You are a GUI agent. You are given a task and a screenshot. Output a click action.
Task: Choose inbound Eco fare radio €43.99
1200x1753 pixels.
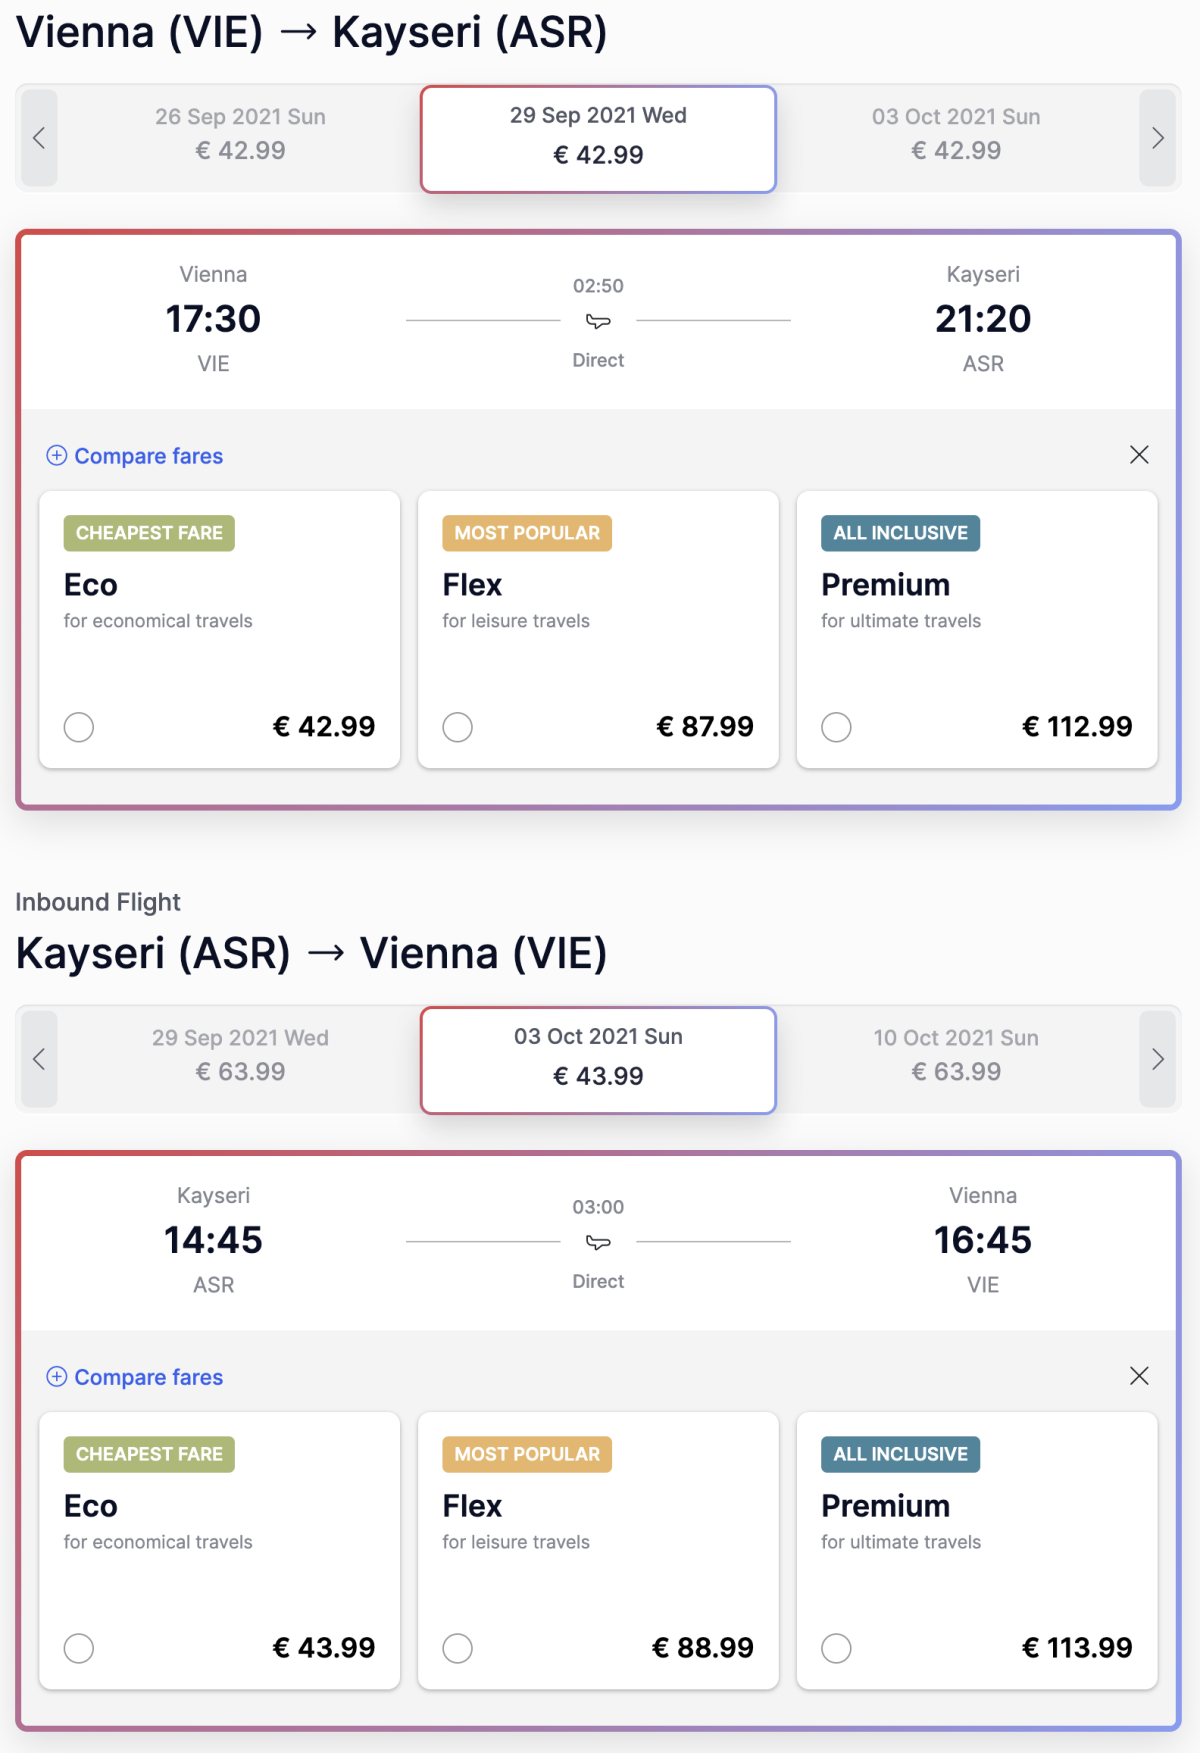(x=79, y=1648)
